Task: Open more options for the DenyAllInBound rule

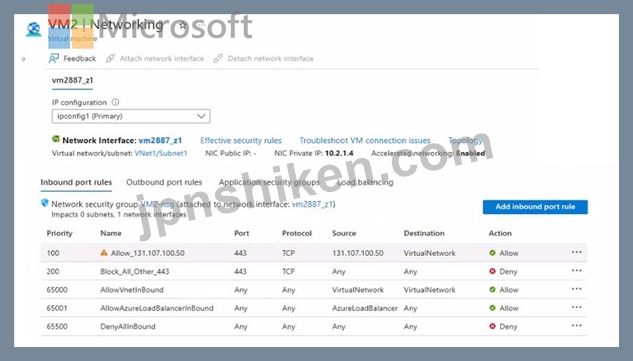Action: click(x=576, y=326)
